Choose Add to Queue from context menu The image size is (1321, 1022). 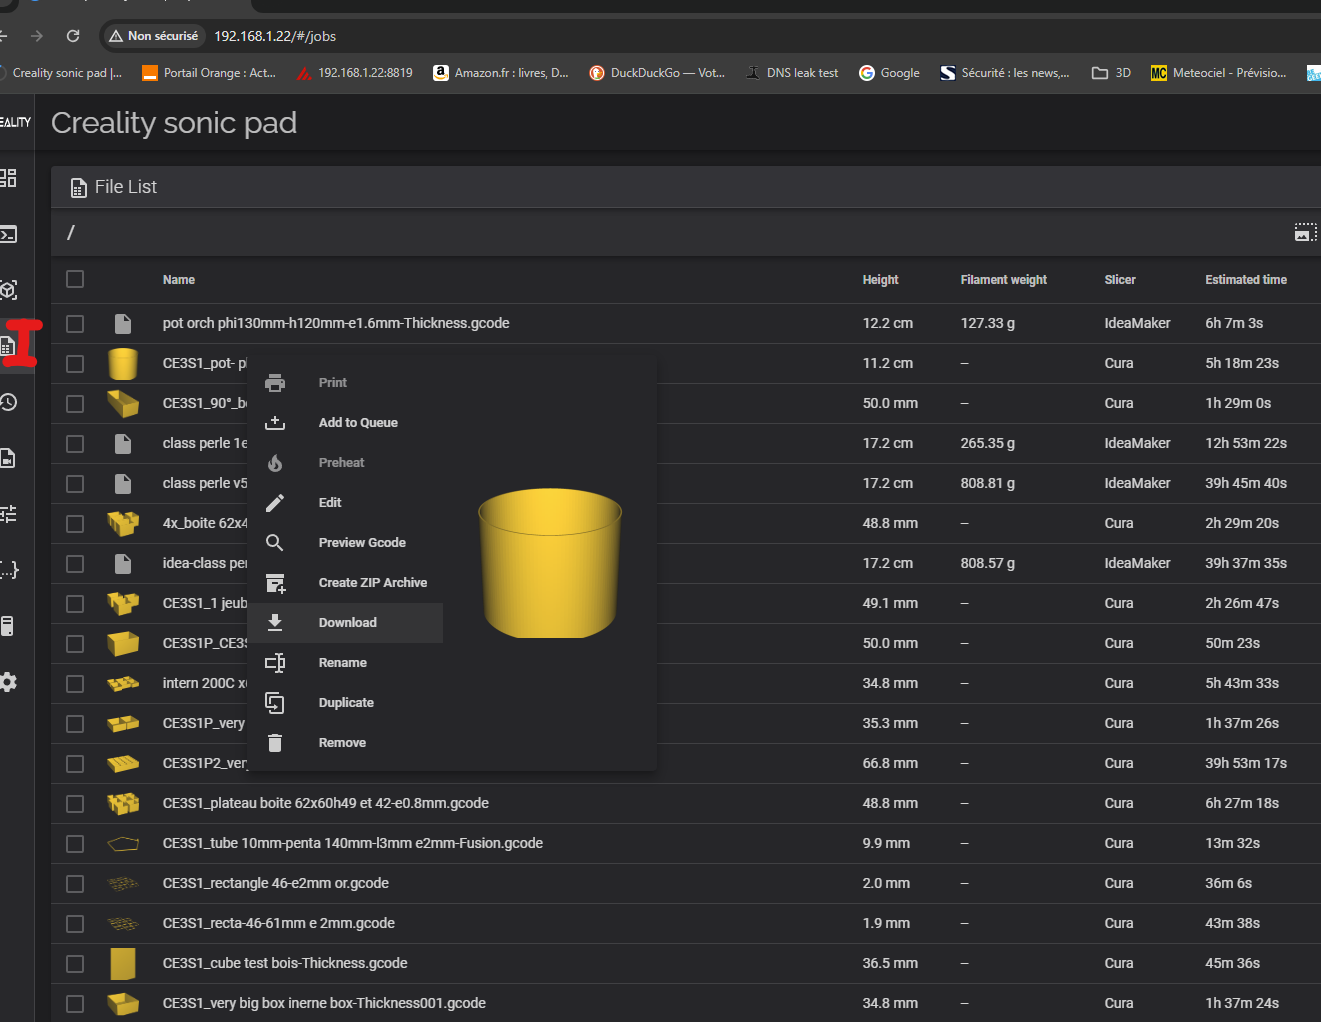tap(345, 423)
